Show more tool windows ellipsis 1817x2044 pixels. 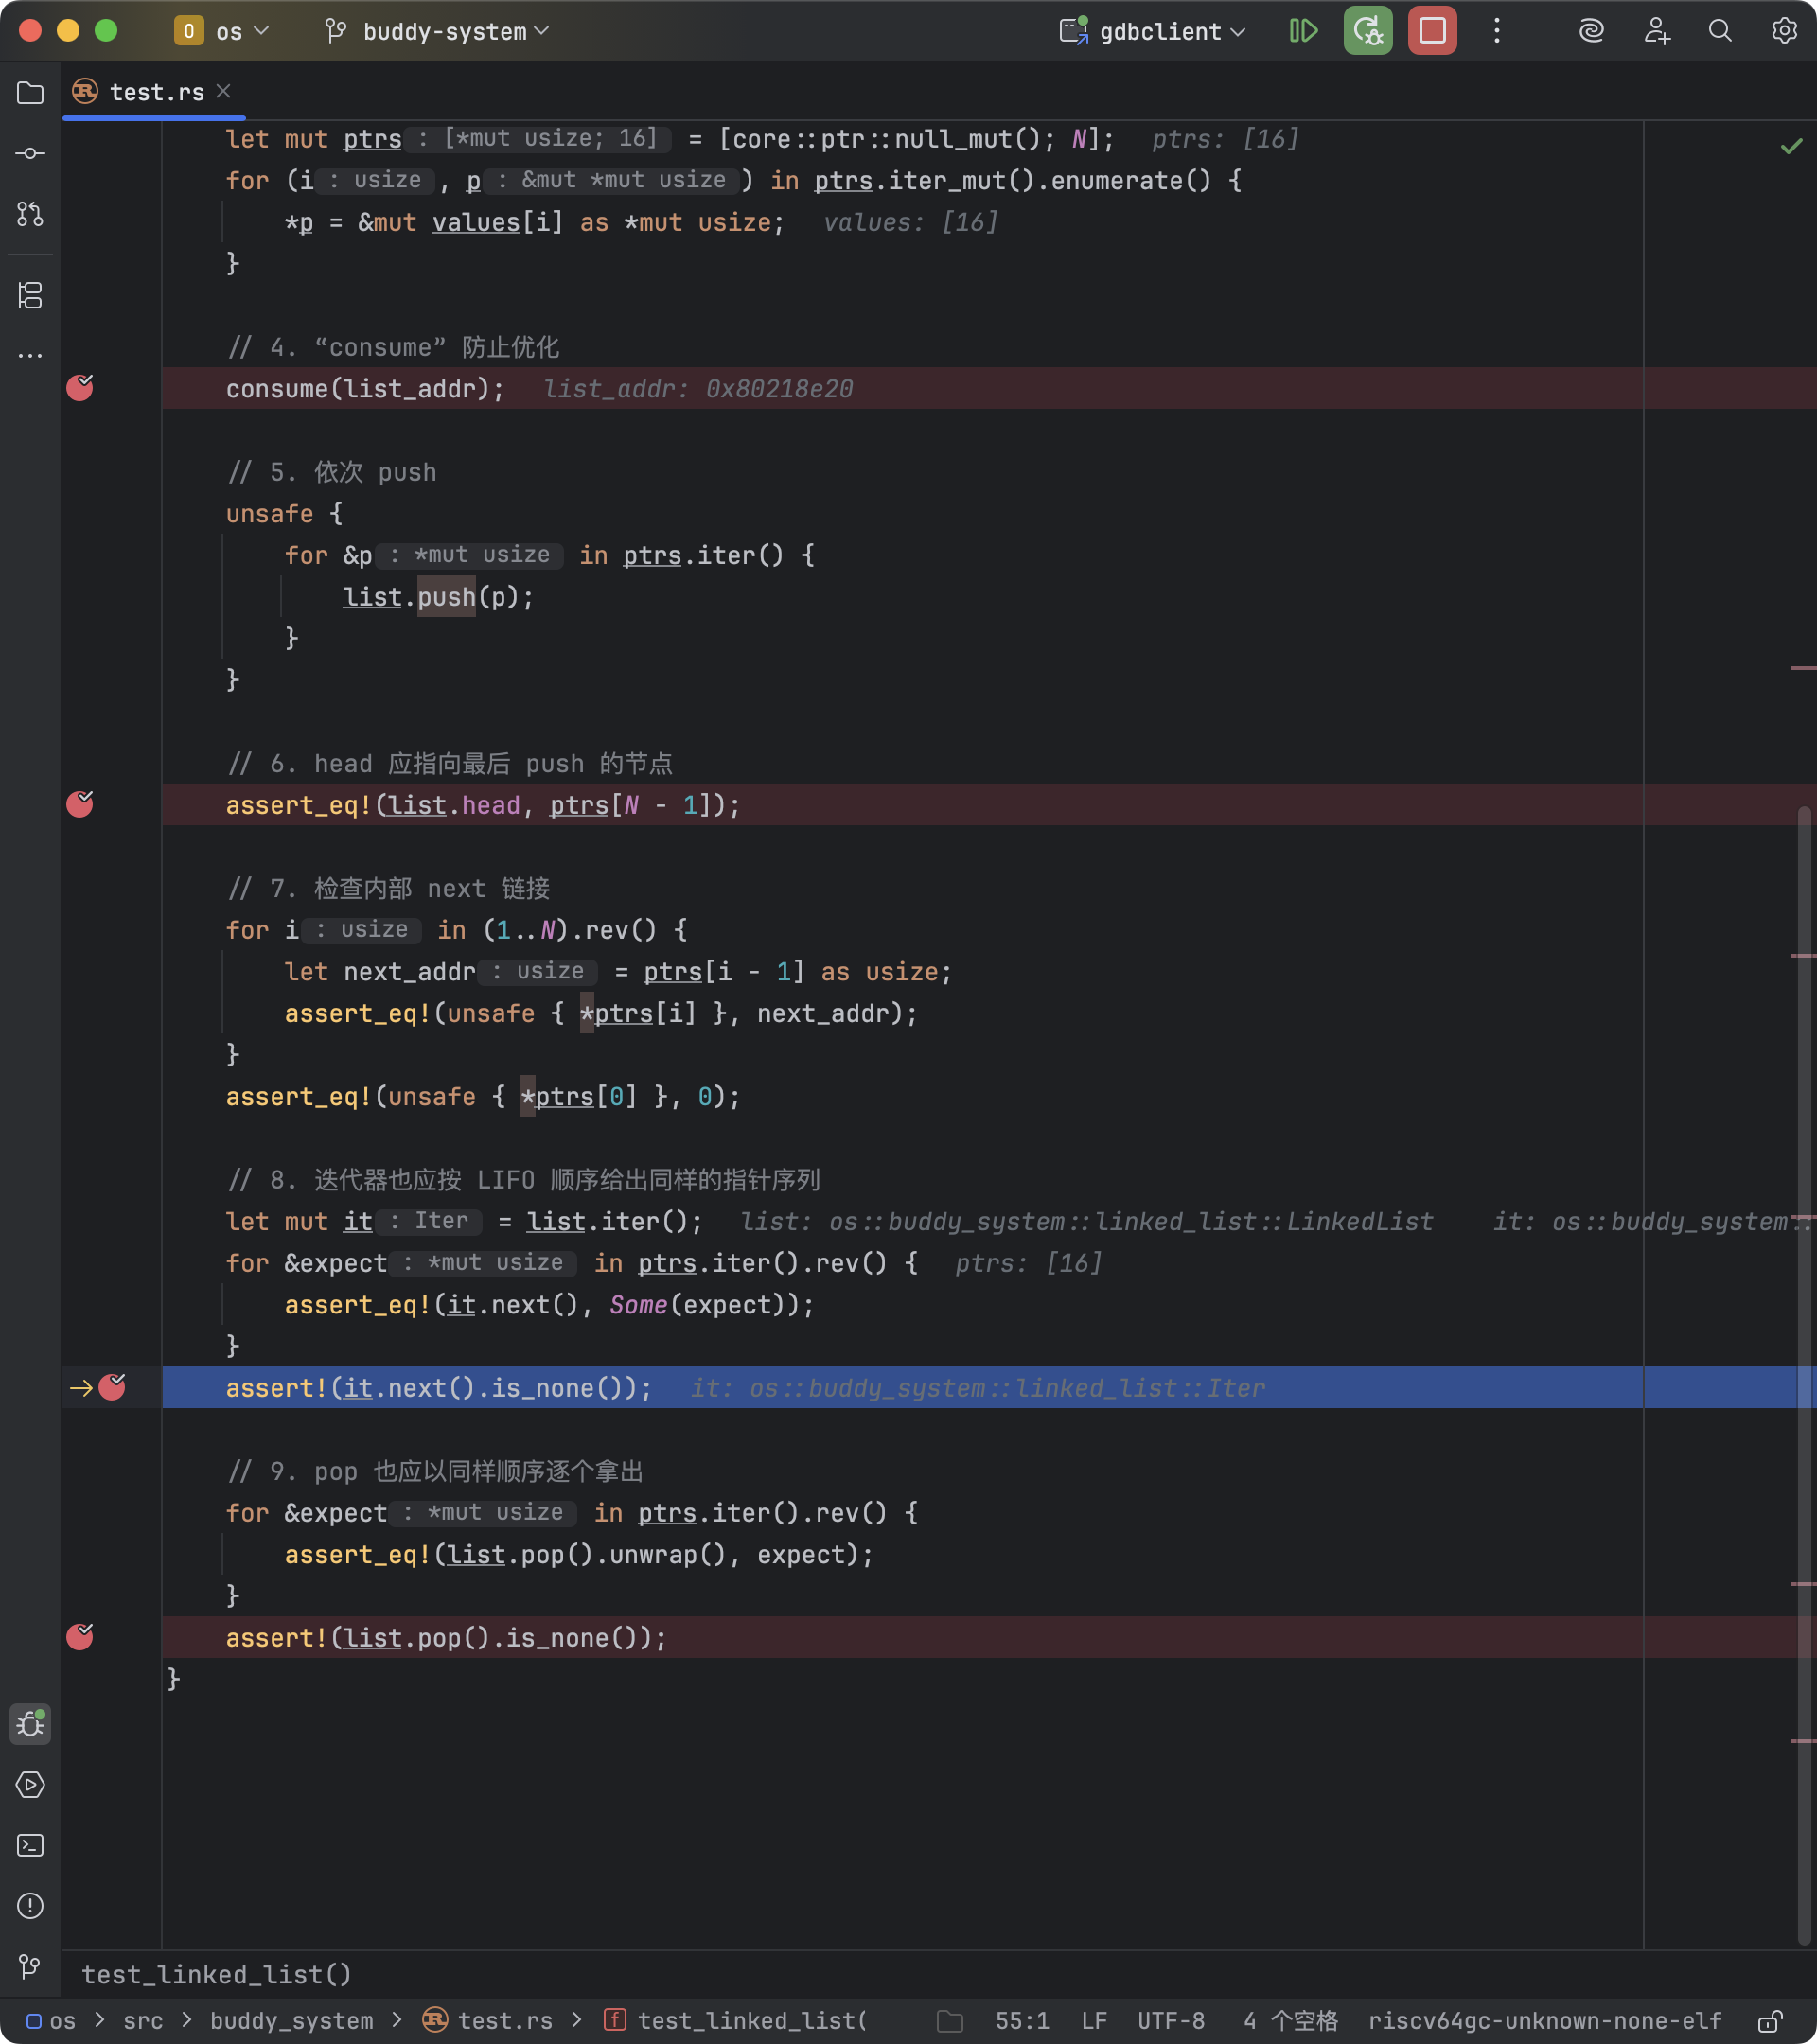pos(30,355)
